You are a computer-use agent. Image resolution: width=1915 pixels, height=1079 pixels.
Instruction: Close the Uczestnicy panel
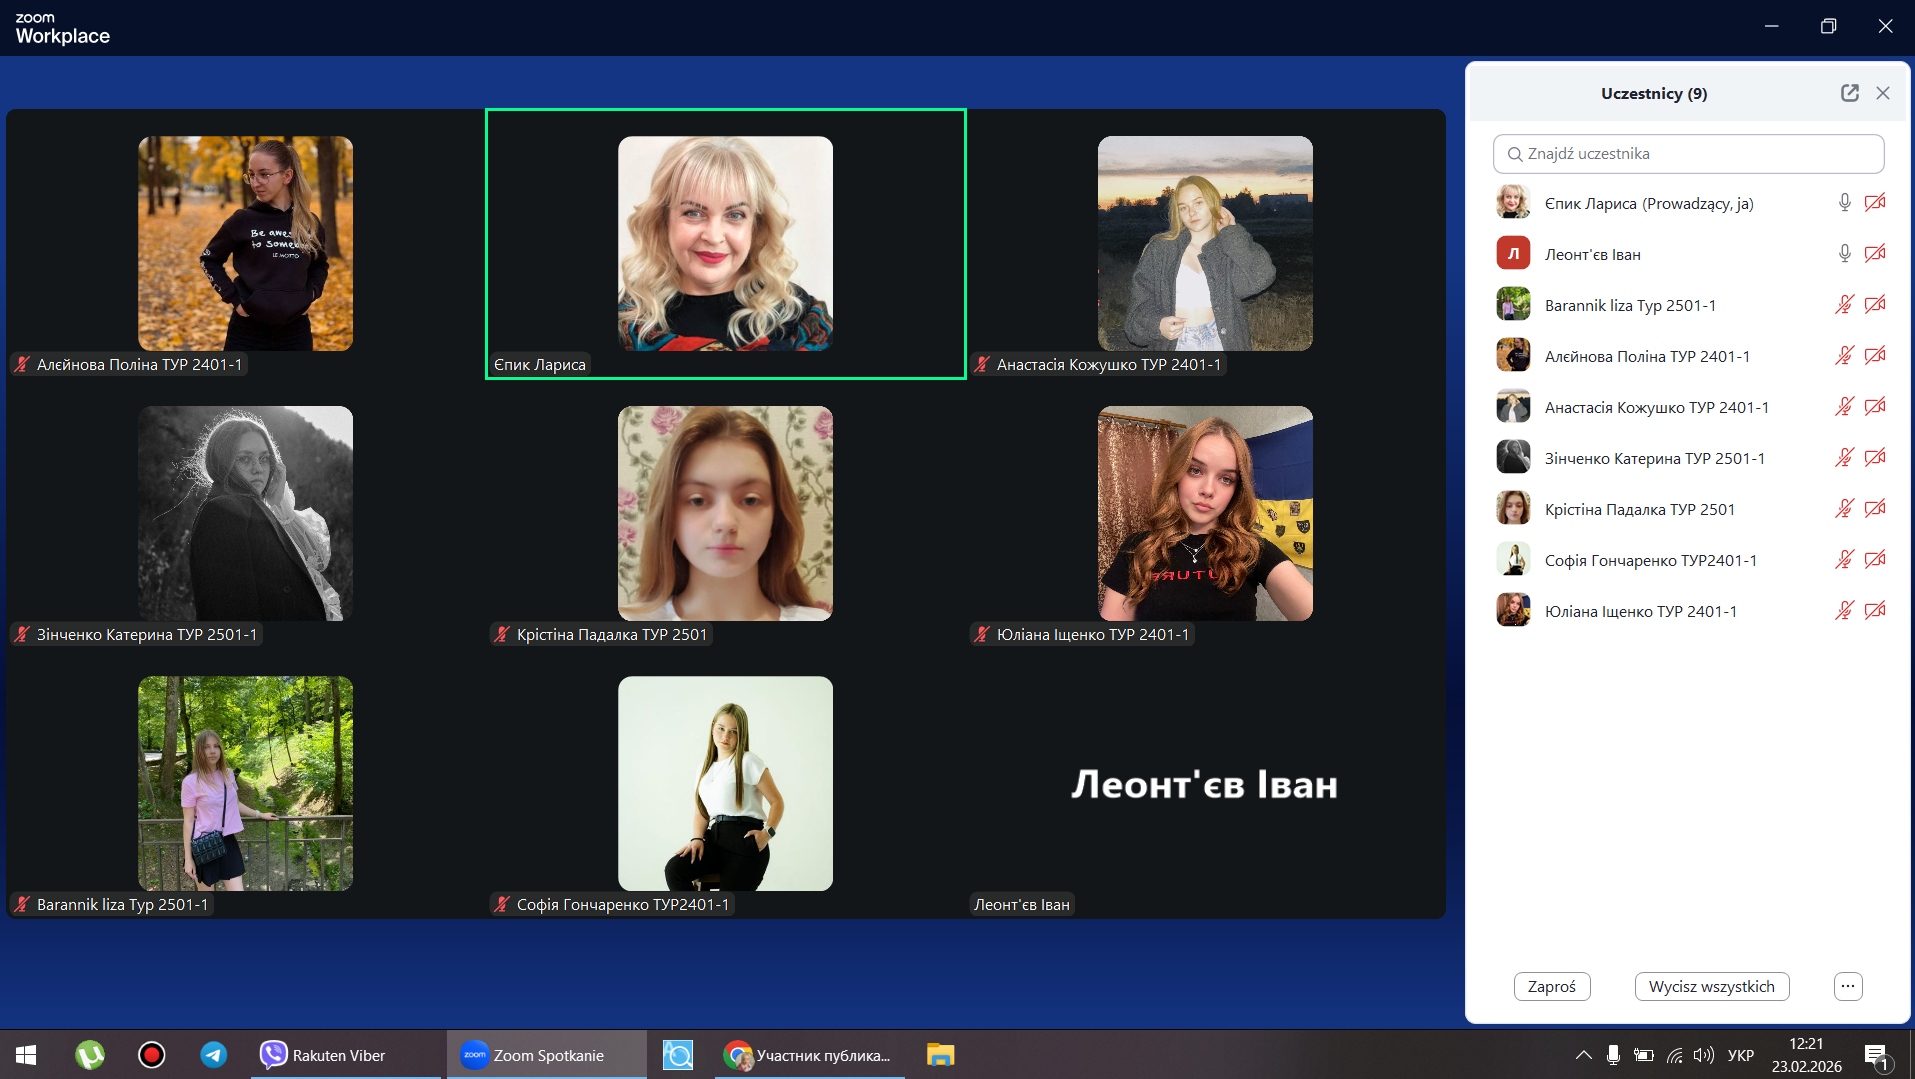pyautogui.click(x=1883, y=93)
